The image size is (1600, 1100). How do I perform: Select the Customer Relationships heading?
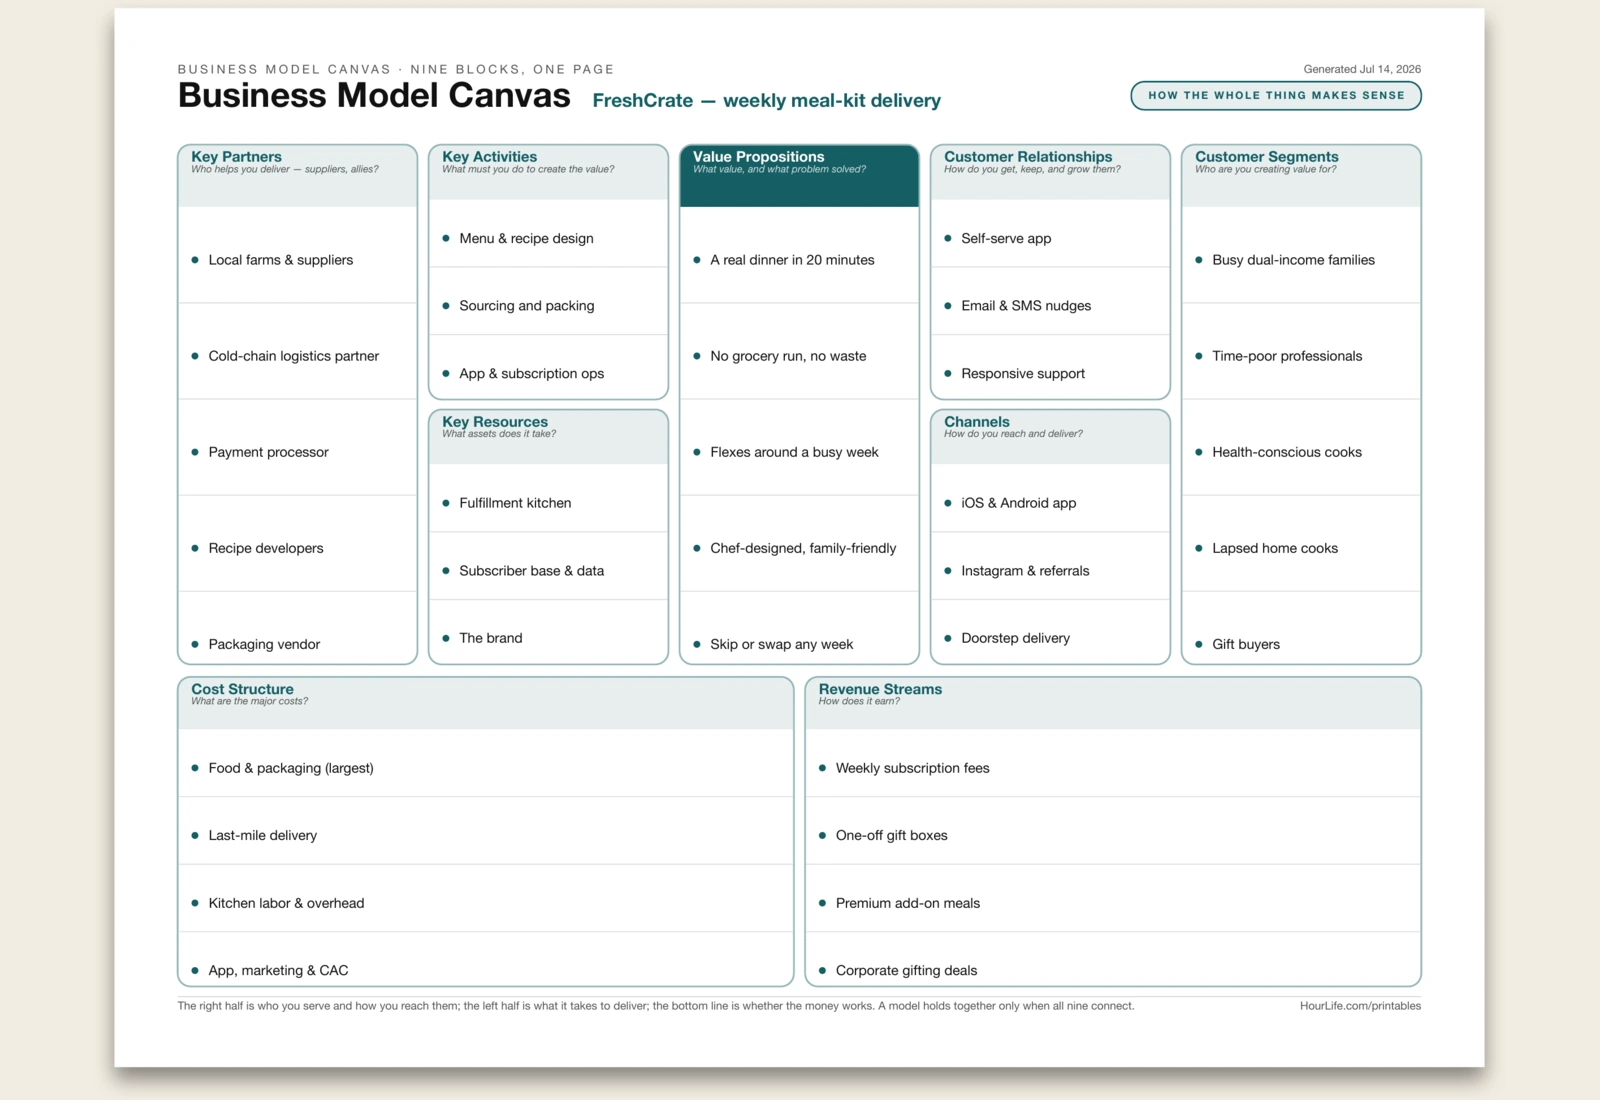click(x=1028, y=156)
